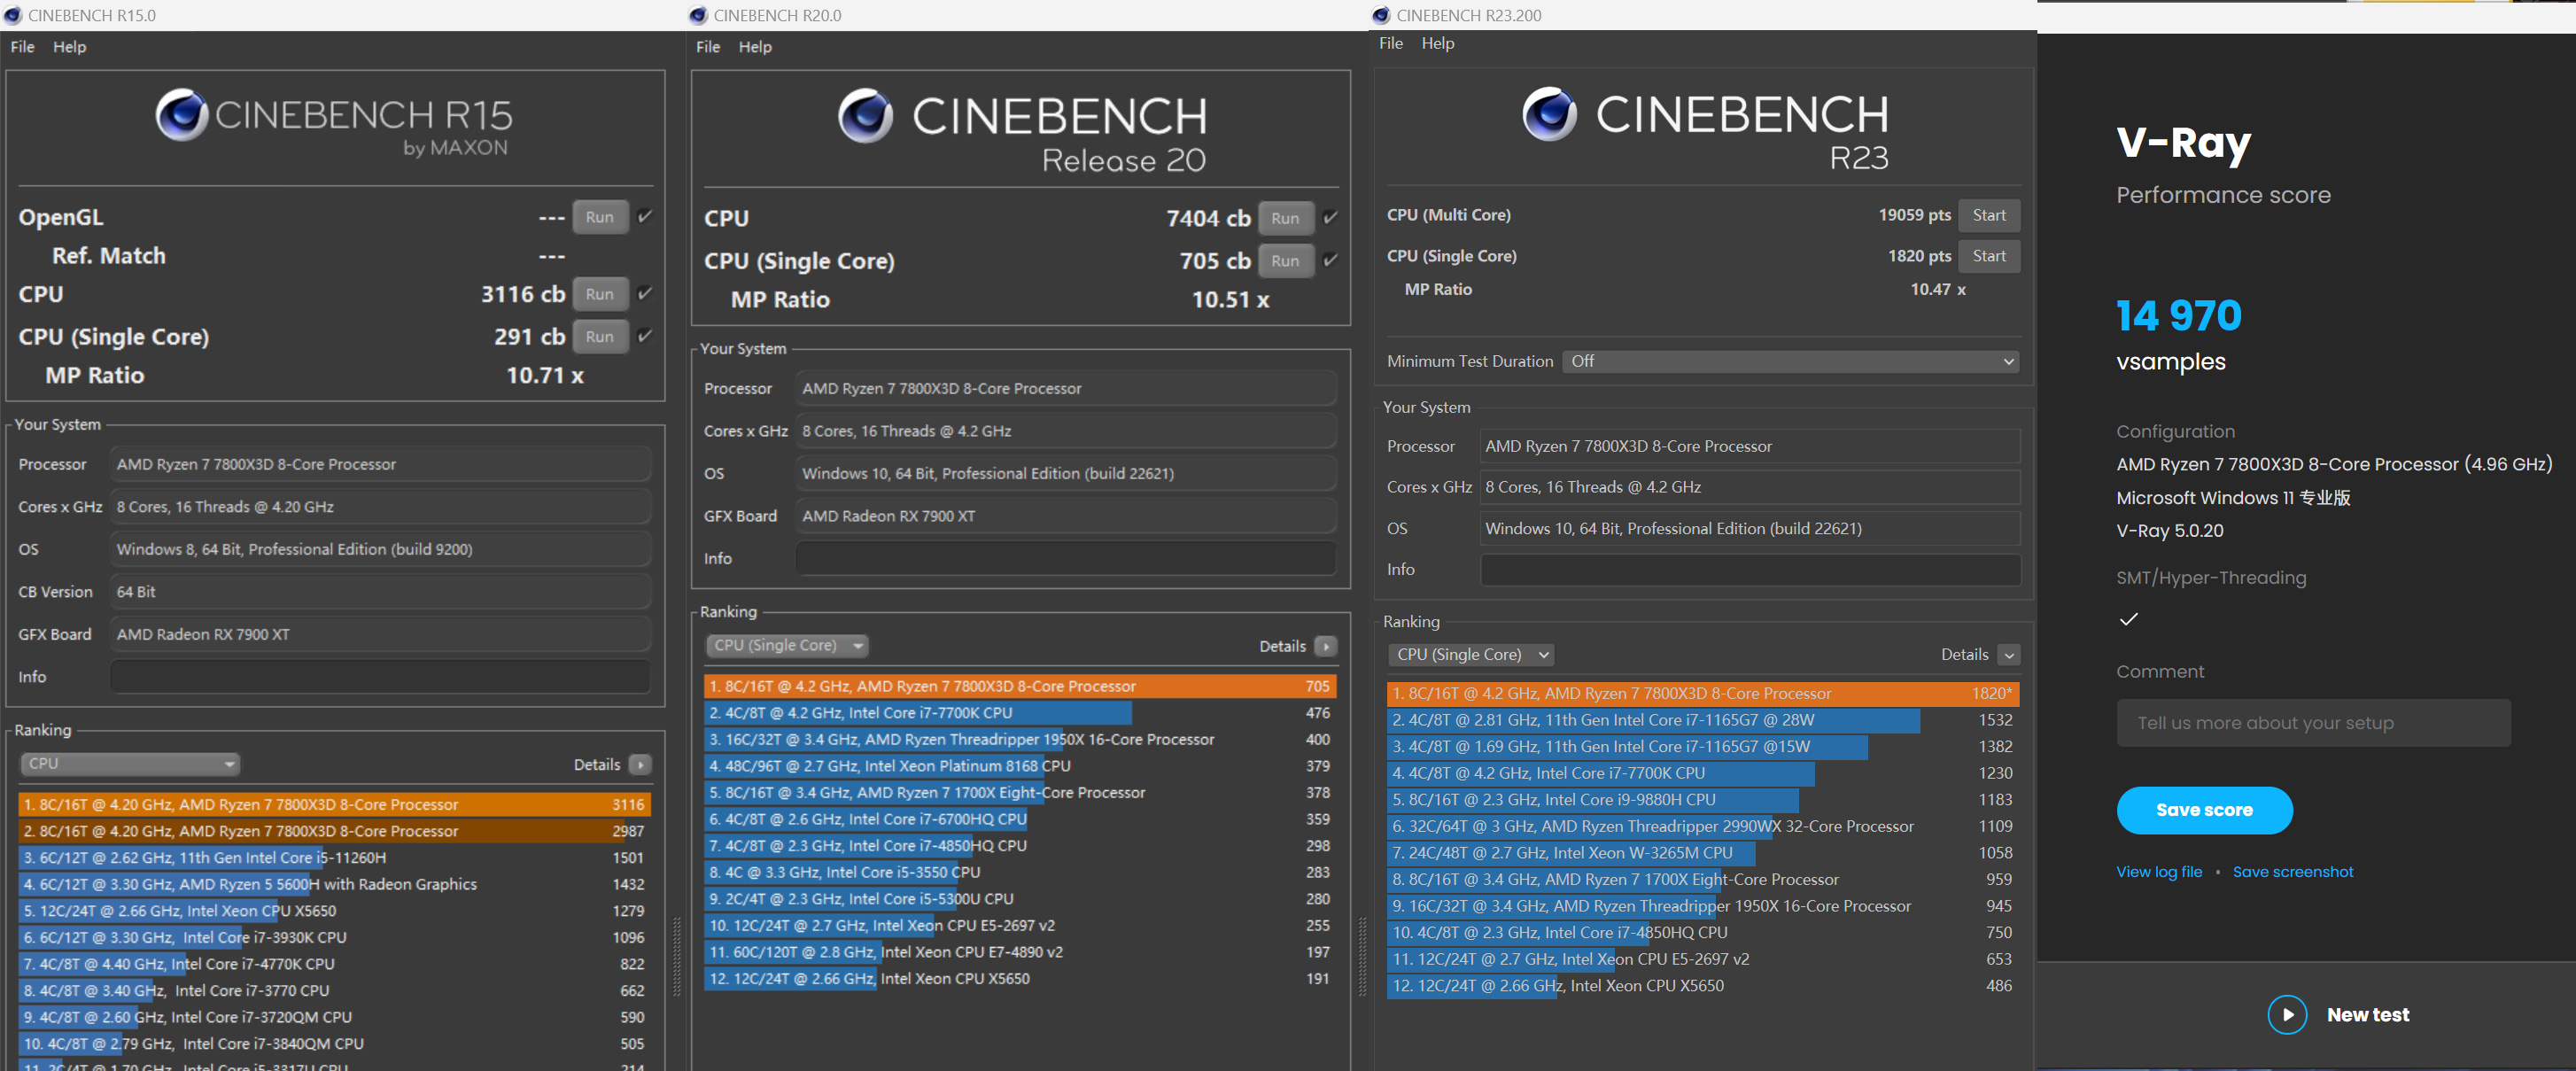The width and height of the screenshot is (2576, 1071).
Task: Select the i7-6700HQ row in R20 ranking
Action: [1020, 819]
